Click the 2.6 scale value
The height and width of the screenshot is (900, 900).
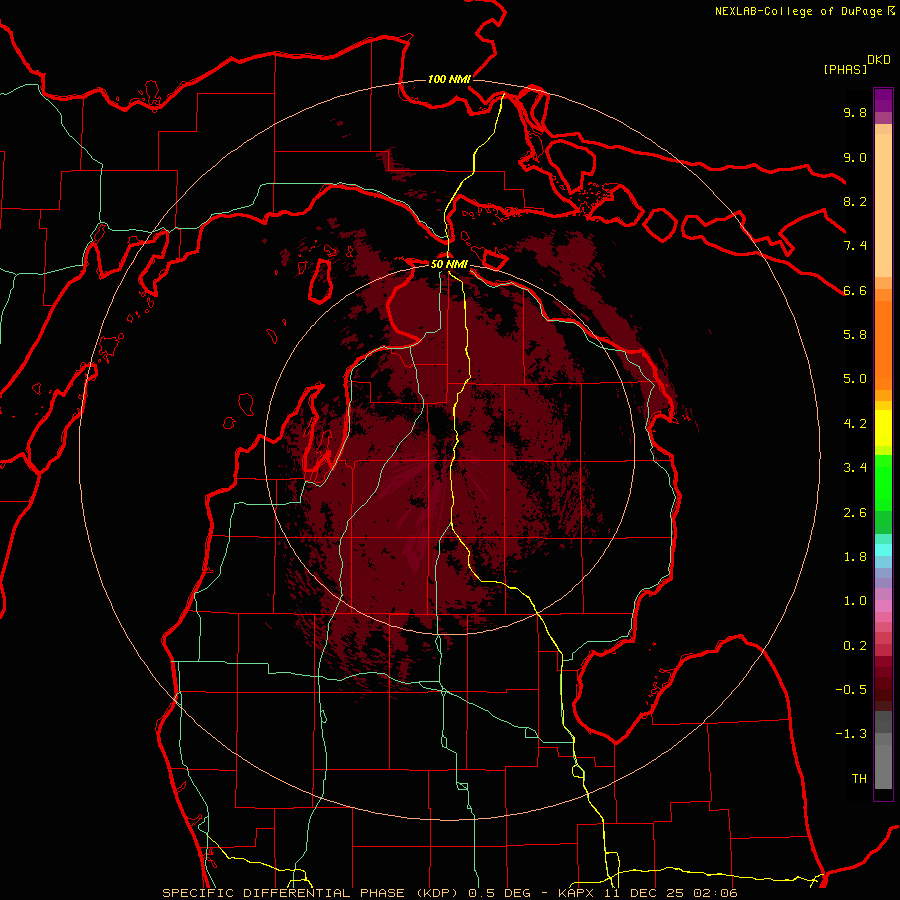tap(855, 513)
